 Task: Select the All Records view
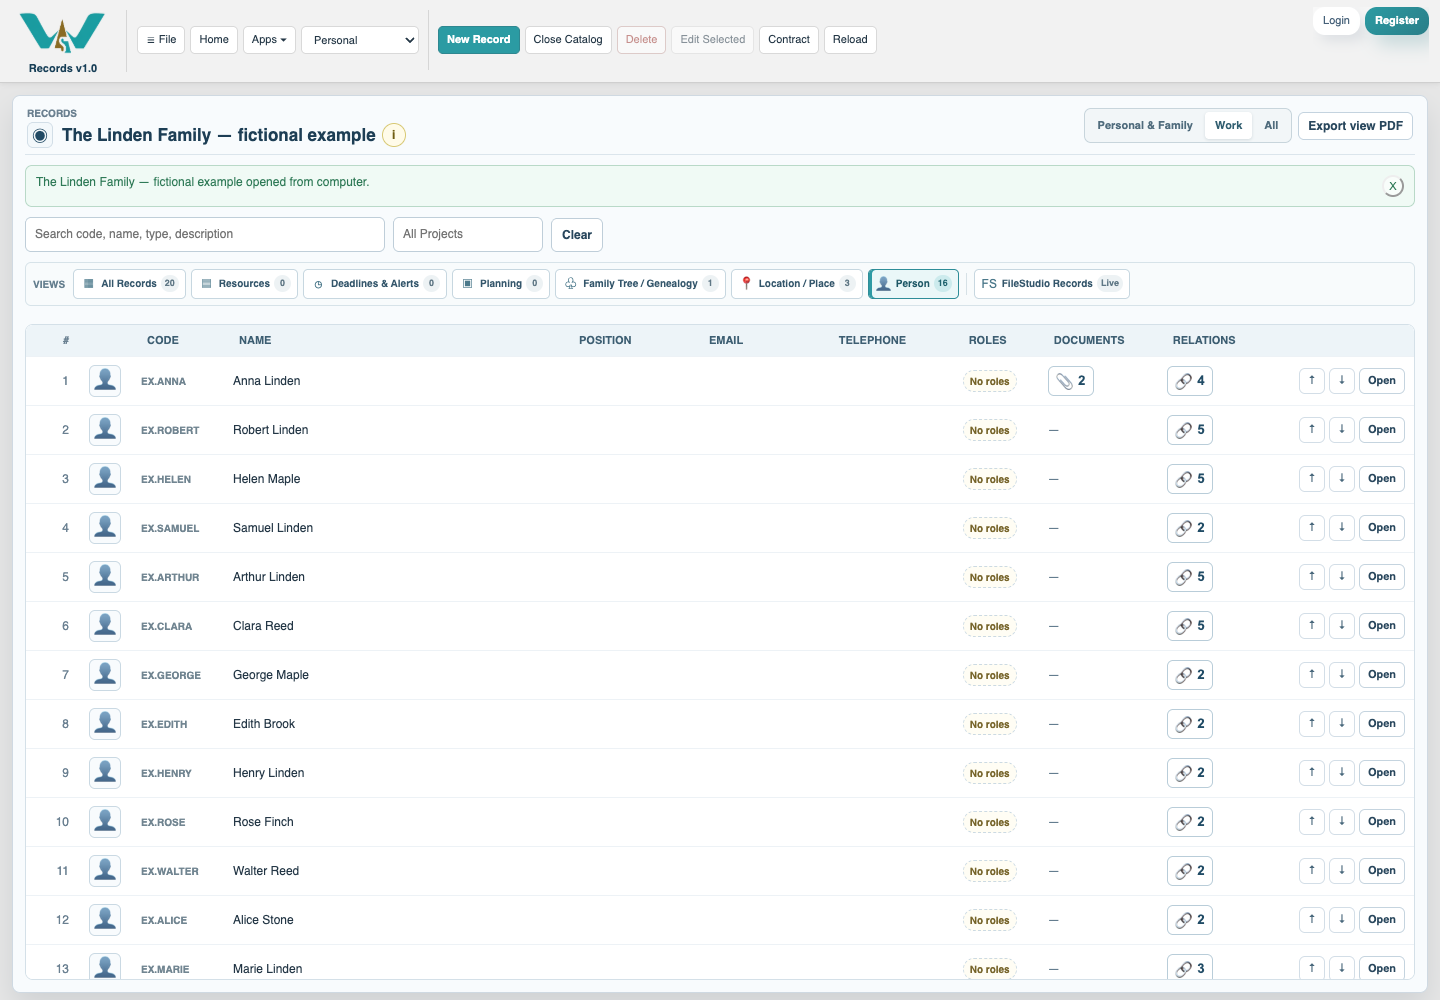[x=130, y=284]
